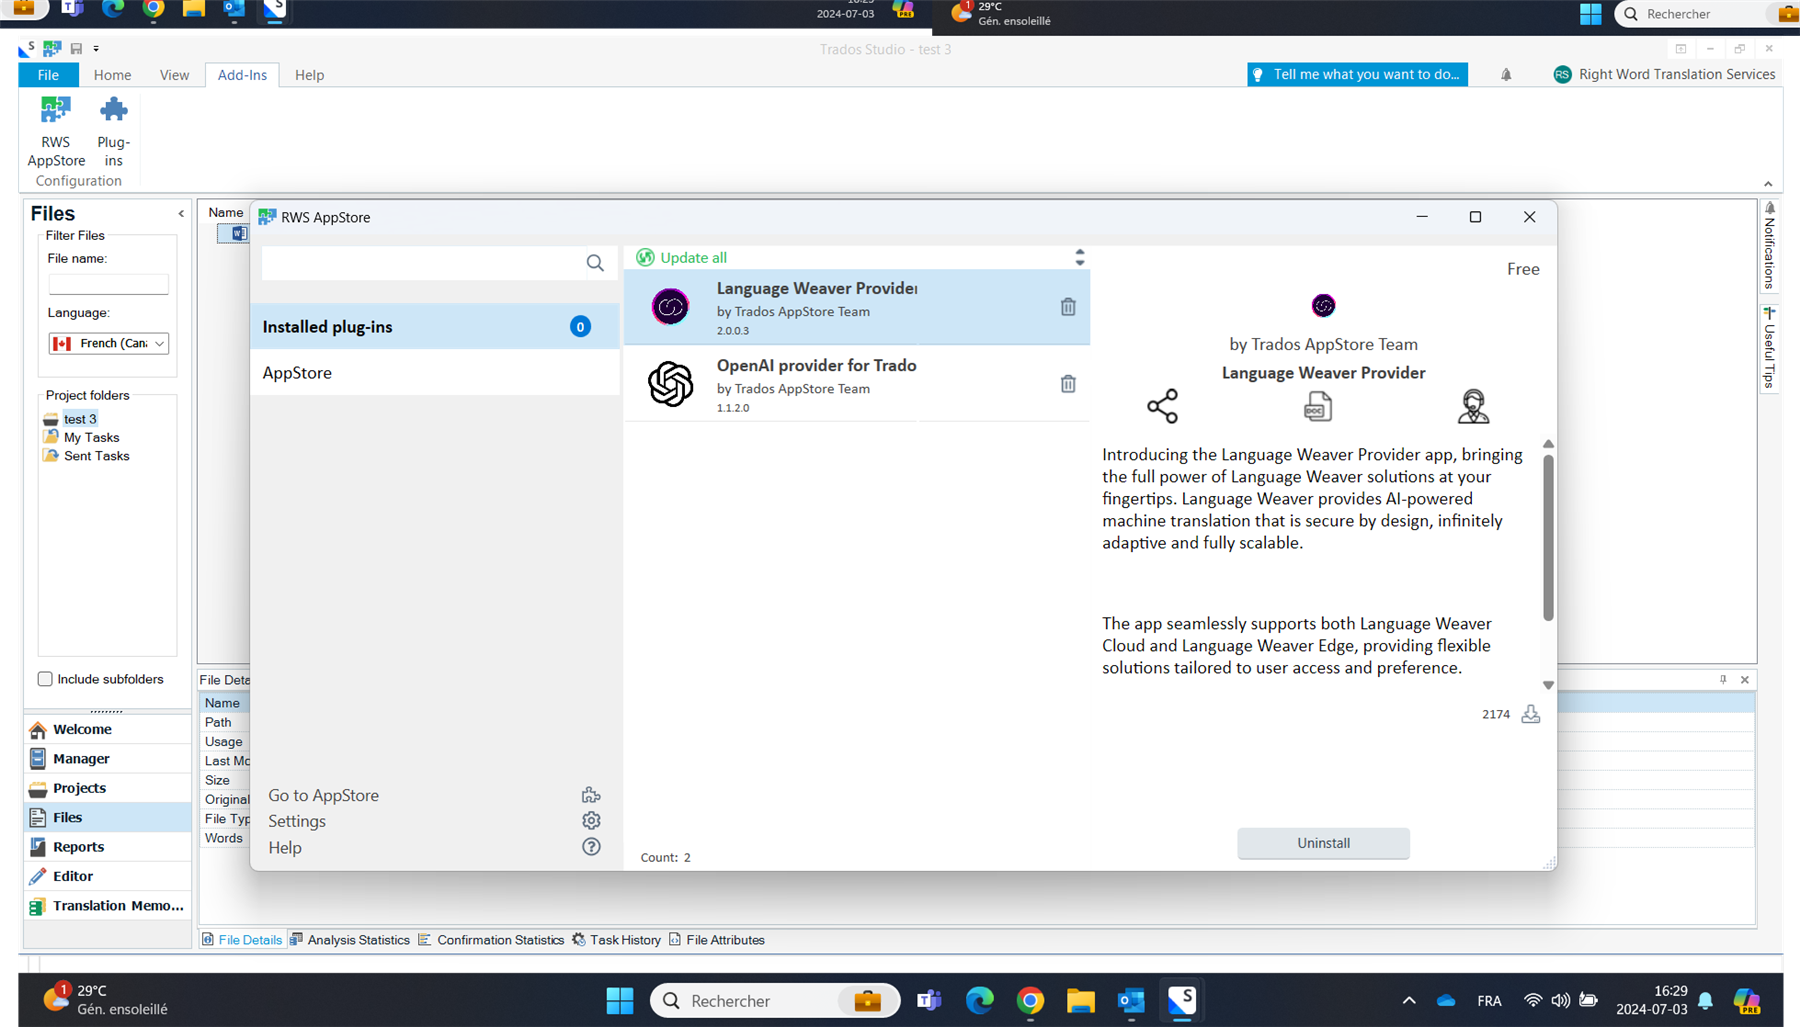Open Settings in RWS AppStore sidebar
This screenshot has width=1800, height=1027.
tap(297, 821)
